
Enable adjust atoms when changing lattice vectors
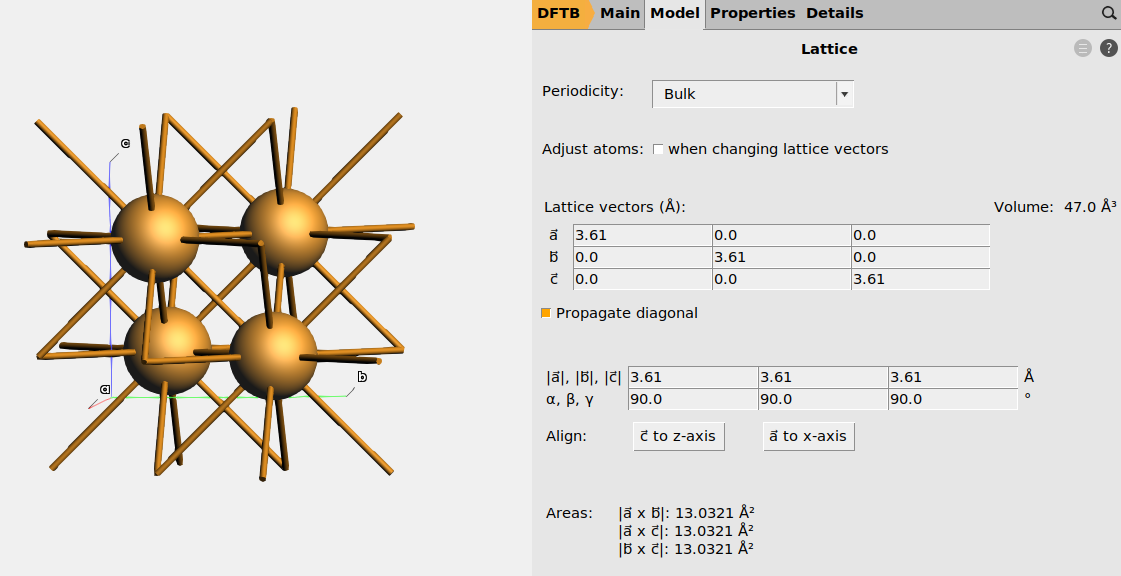pos(658,149)
